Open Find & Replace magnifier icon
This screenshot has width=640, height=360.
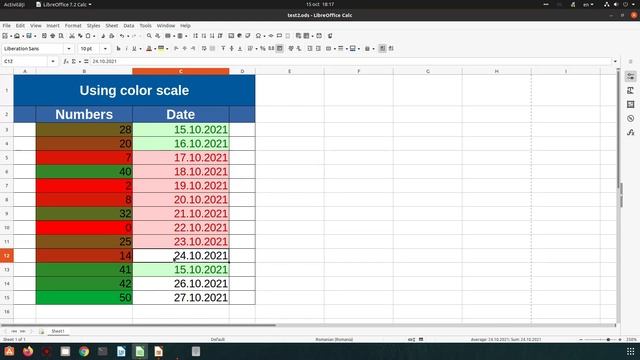coord(149,36)
